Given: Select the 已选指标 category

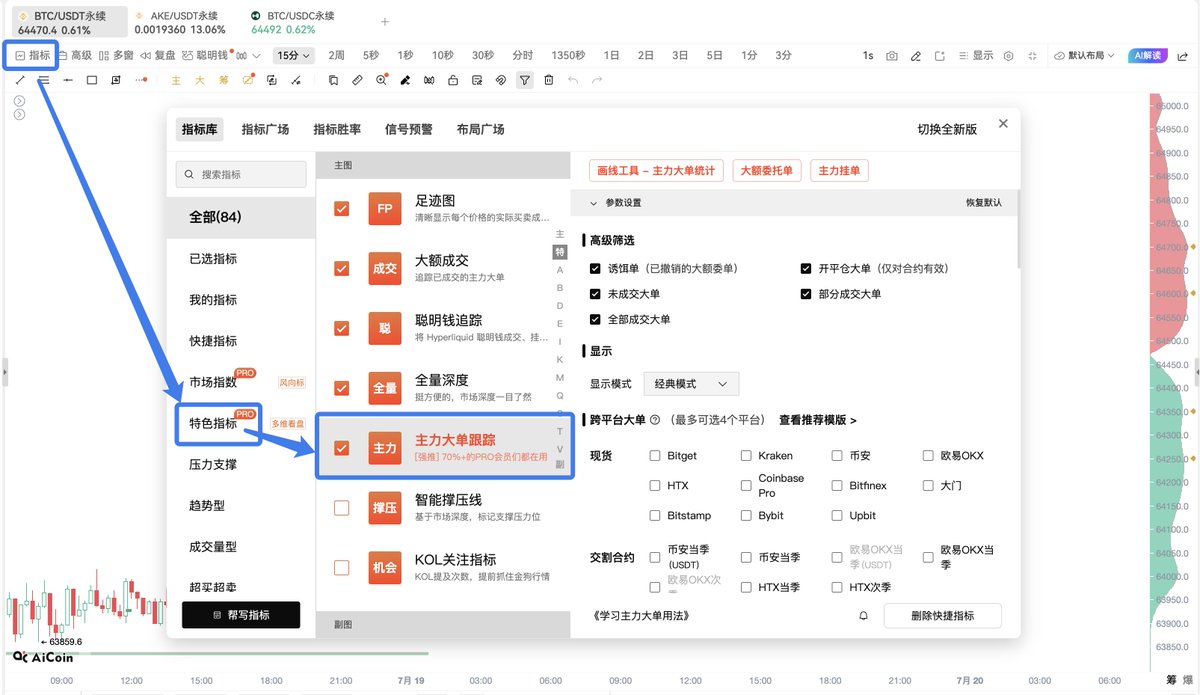Looking at the screenshot, I should tap(213, 258).
